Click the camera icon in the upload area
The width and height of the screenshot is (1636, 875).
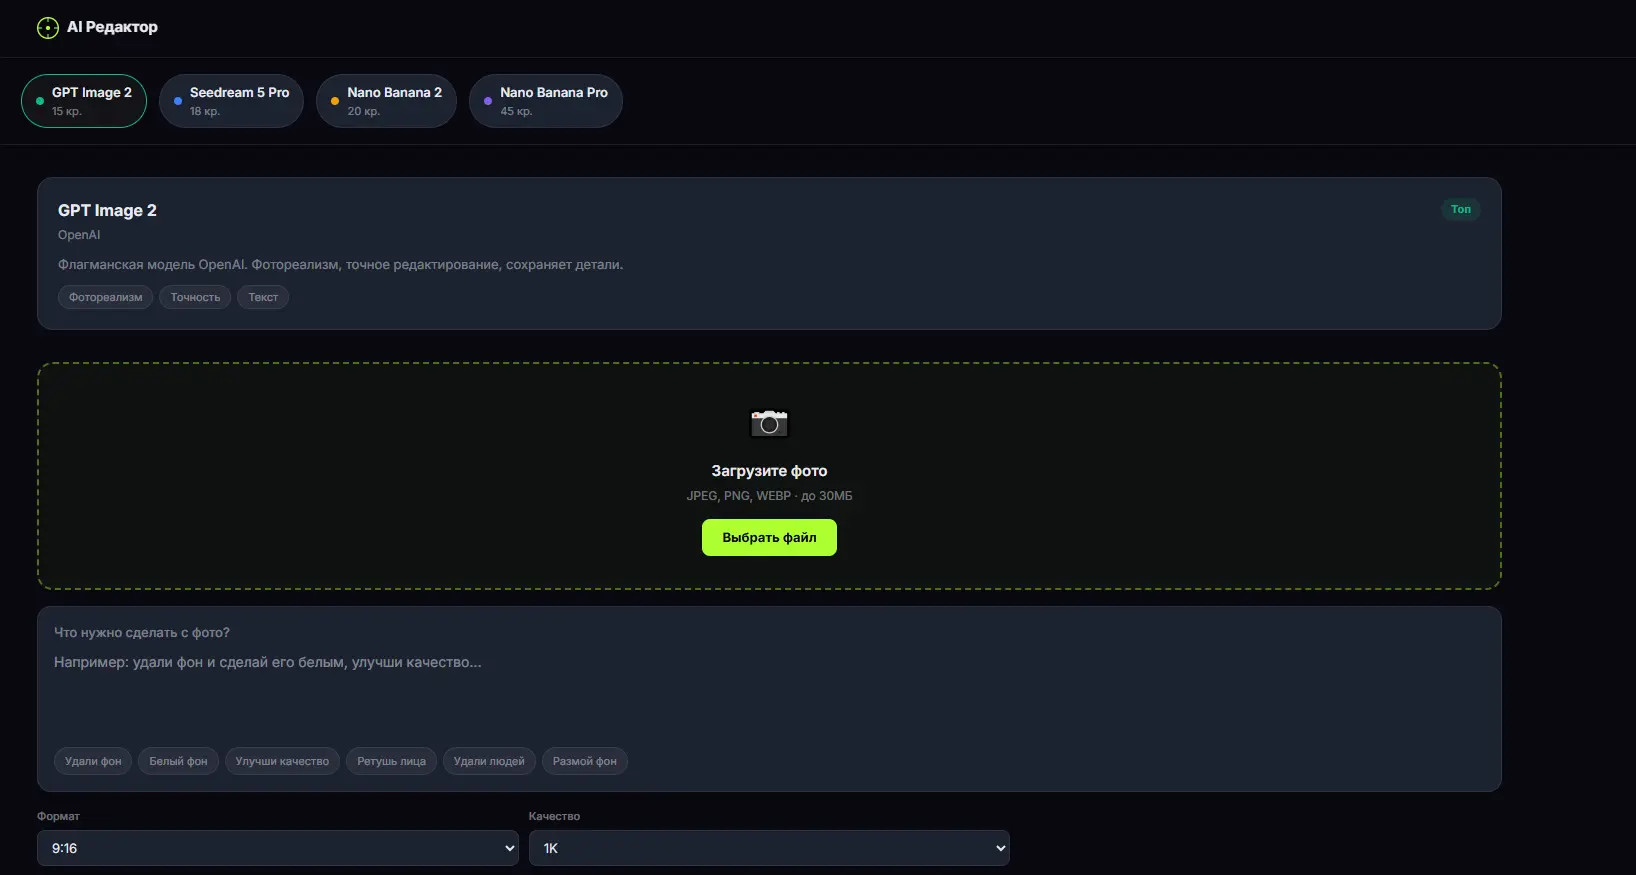[769, 423]
